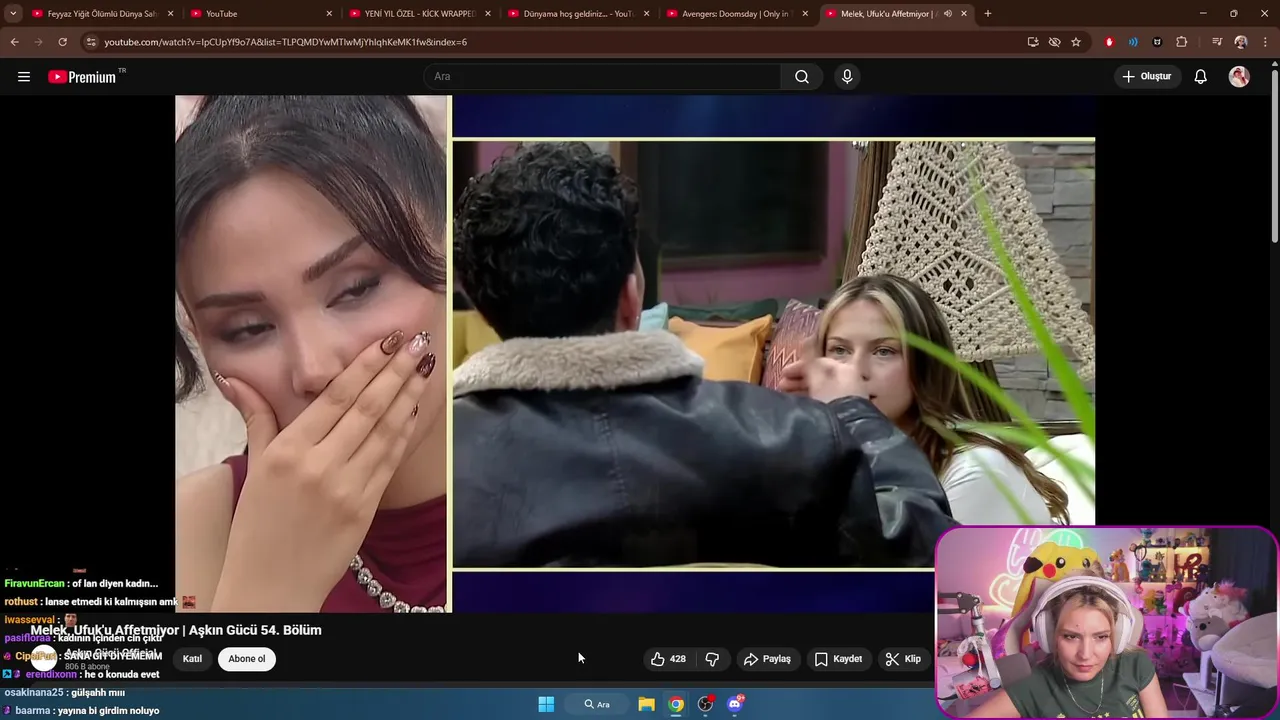The width and height of the screenshot is (1280, 720).
Task: Save video with Kaydet button
Action: click(x=838, y=659)
